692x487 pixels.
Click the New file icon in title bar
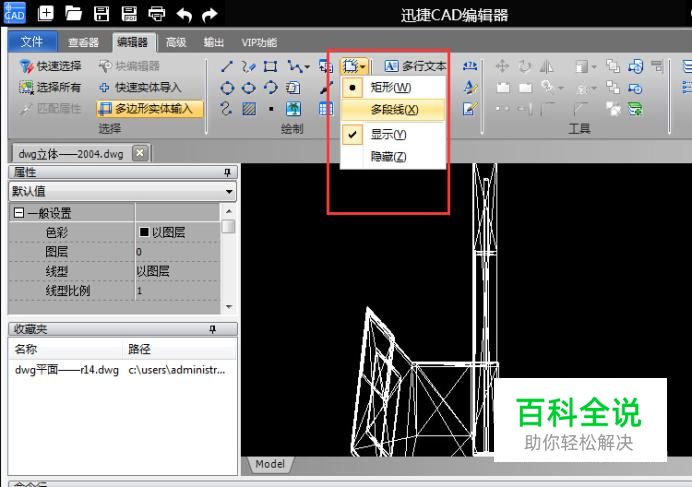pos(45,14)
